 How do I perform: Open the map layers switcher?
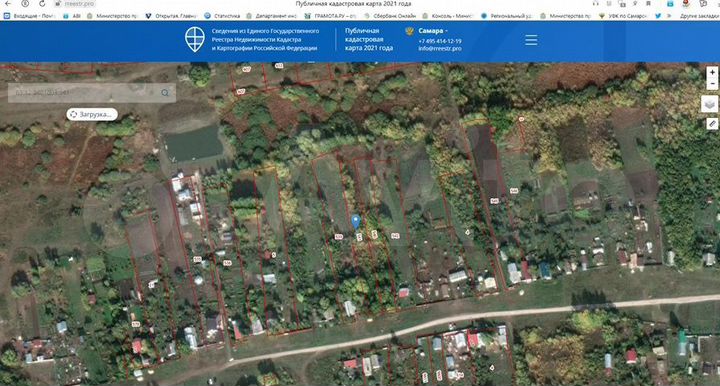pyautogui.click(x=710, y=104)
